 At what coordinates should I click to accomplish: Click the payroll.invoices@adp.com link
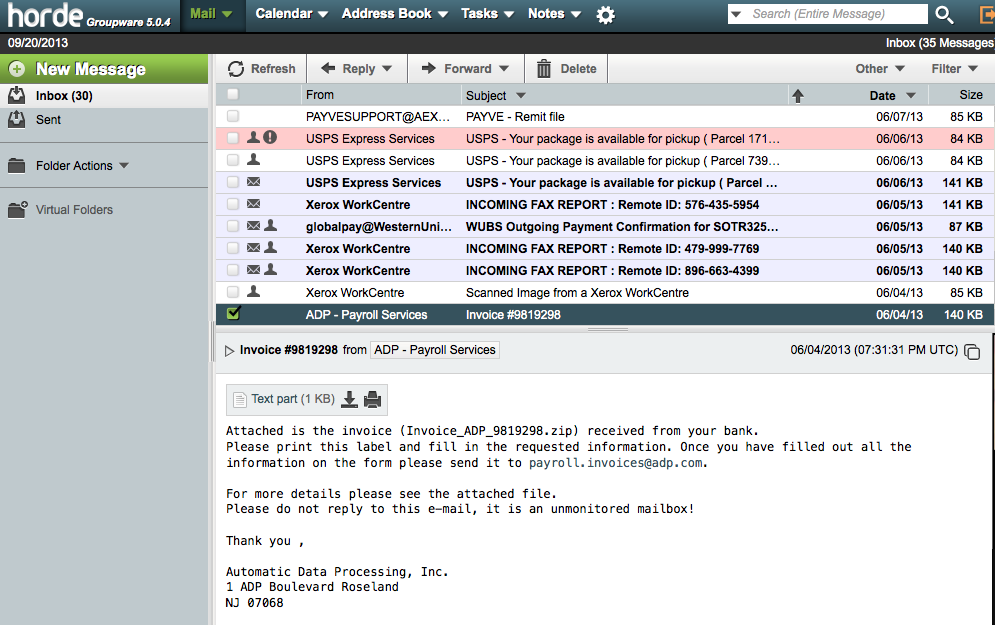tap(616, 463)
